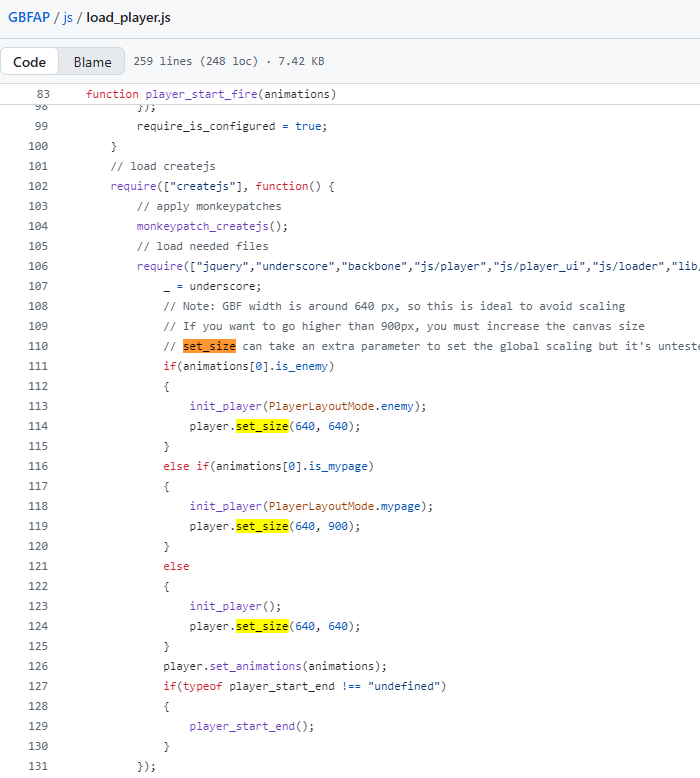Select line number 119
700x778 pixels.
click(x=38, y=526)
